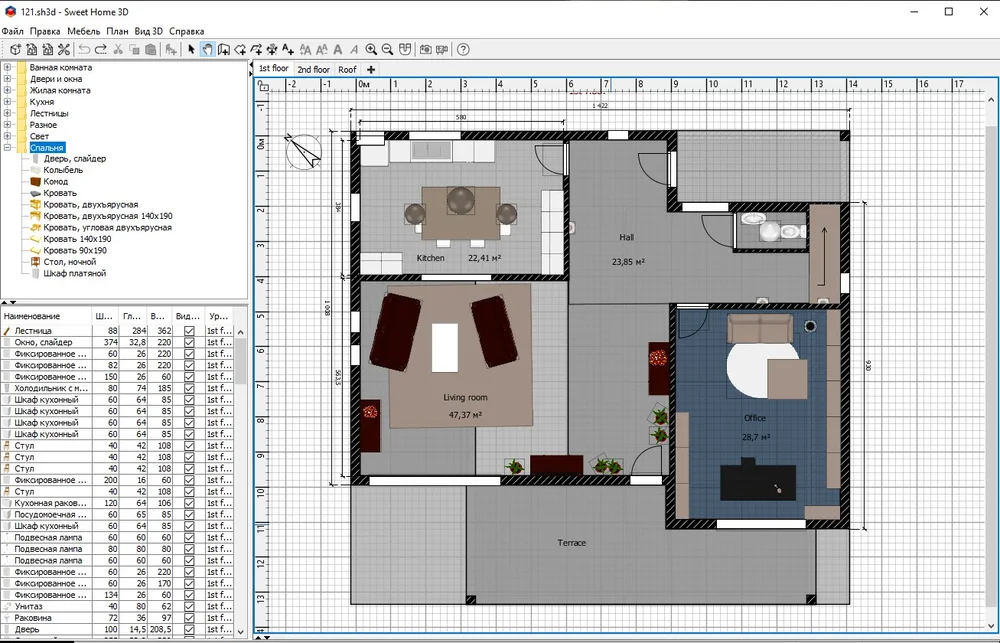
Task: Uncheck visibility of Холодильник furniture row
Action: tap(189, 388)
